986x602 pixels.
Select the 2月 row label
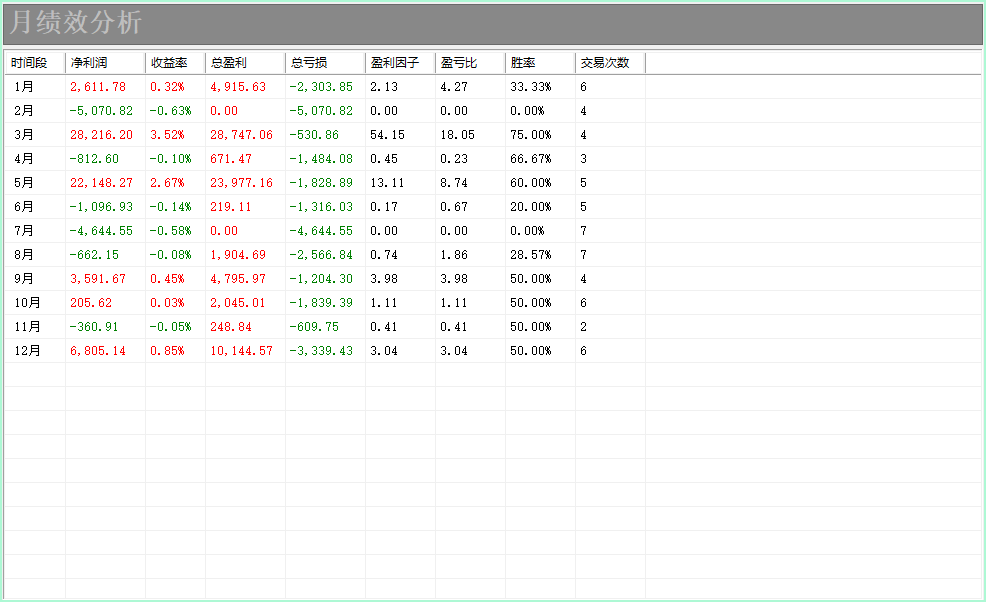(24, 111)
